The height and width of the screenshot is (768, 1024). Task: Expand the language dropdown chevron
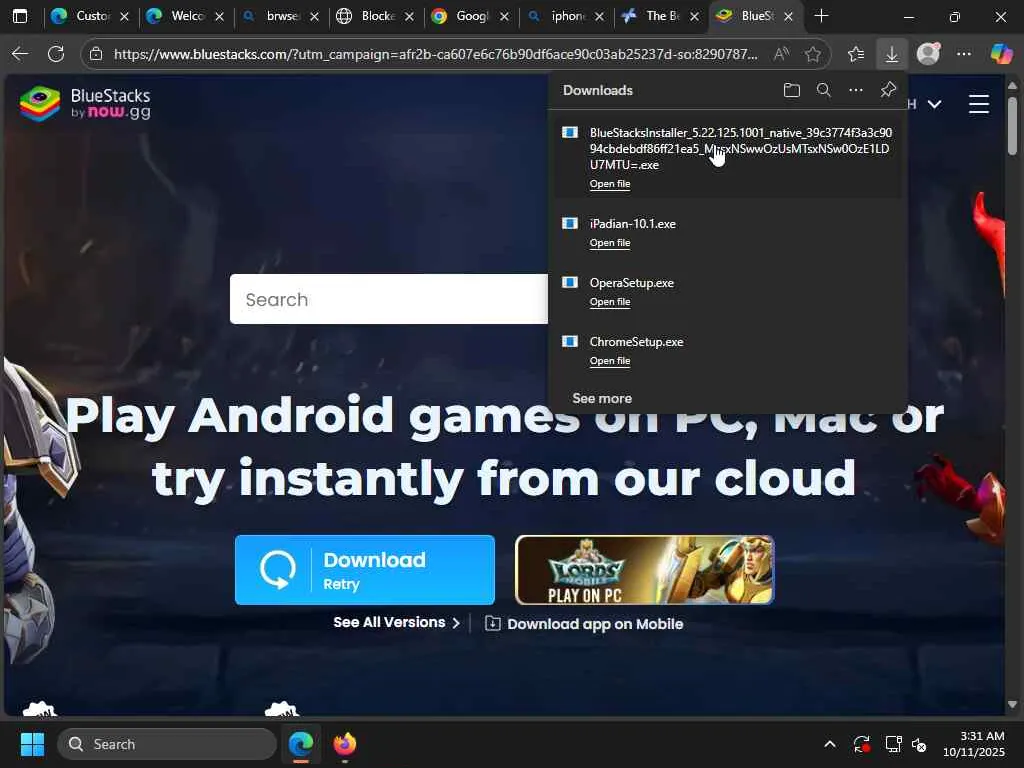pyautogui.click(x=935, y=104)
